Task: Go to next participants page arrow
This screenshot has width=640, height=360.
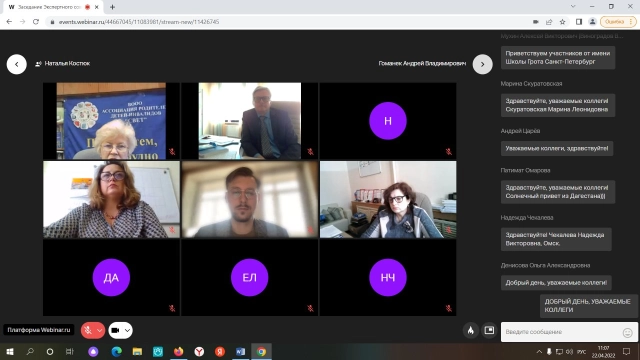Action: pos(482,64)
